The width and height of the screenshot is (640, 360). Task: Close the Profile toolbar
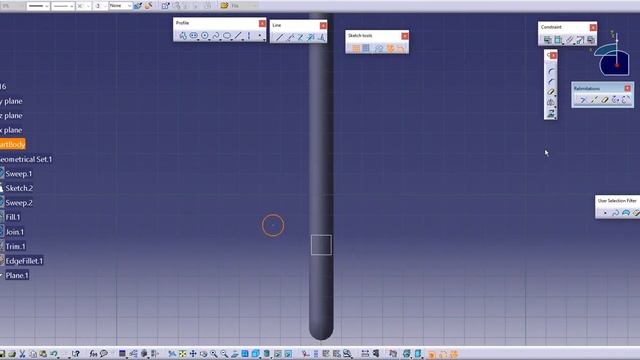[x=262, y=23]
